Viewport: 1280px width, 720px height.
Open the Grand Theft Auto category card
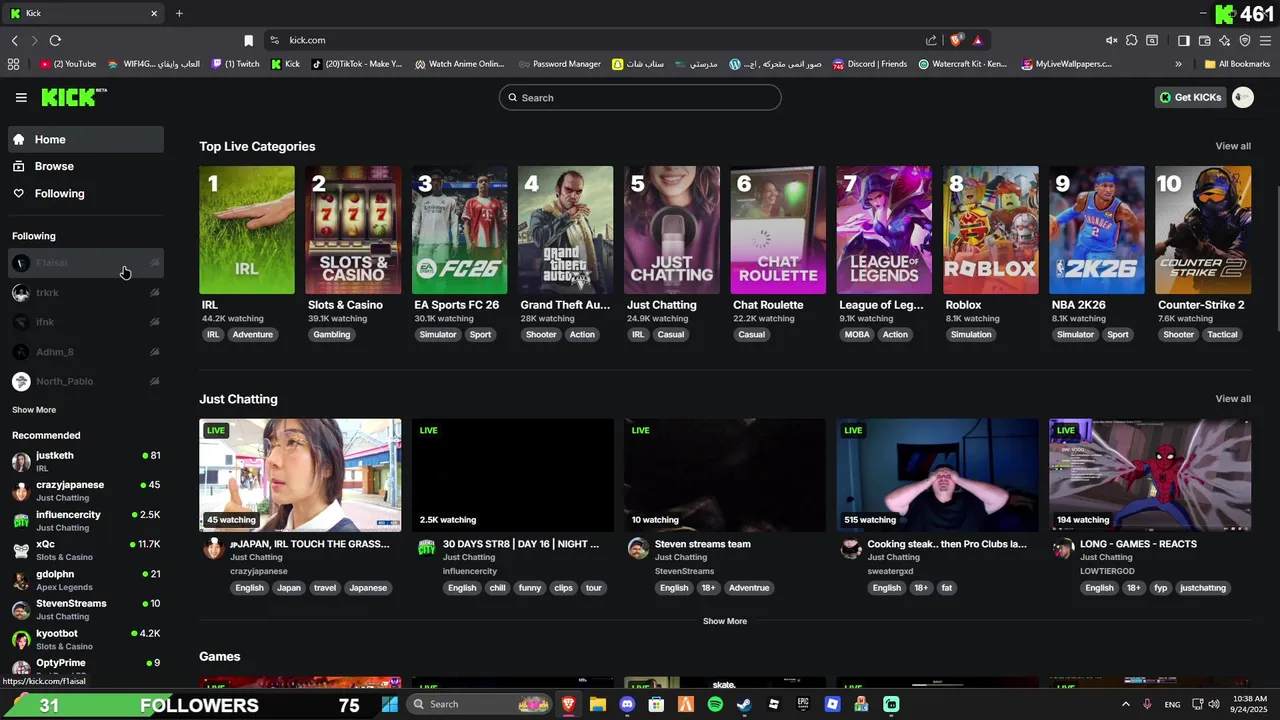(x=565, y=230)
